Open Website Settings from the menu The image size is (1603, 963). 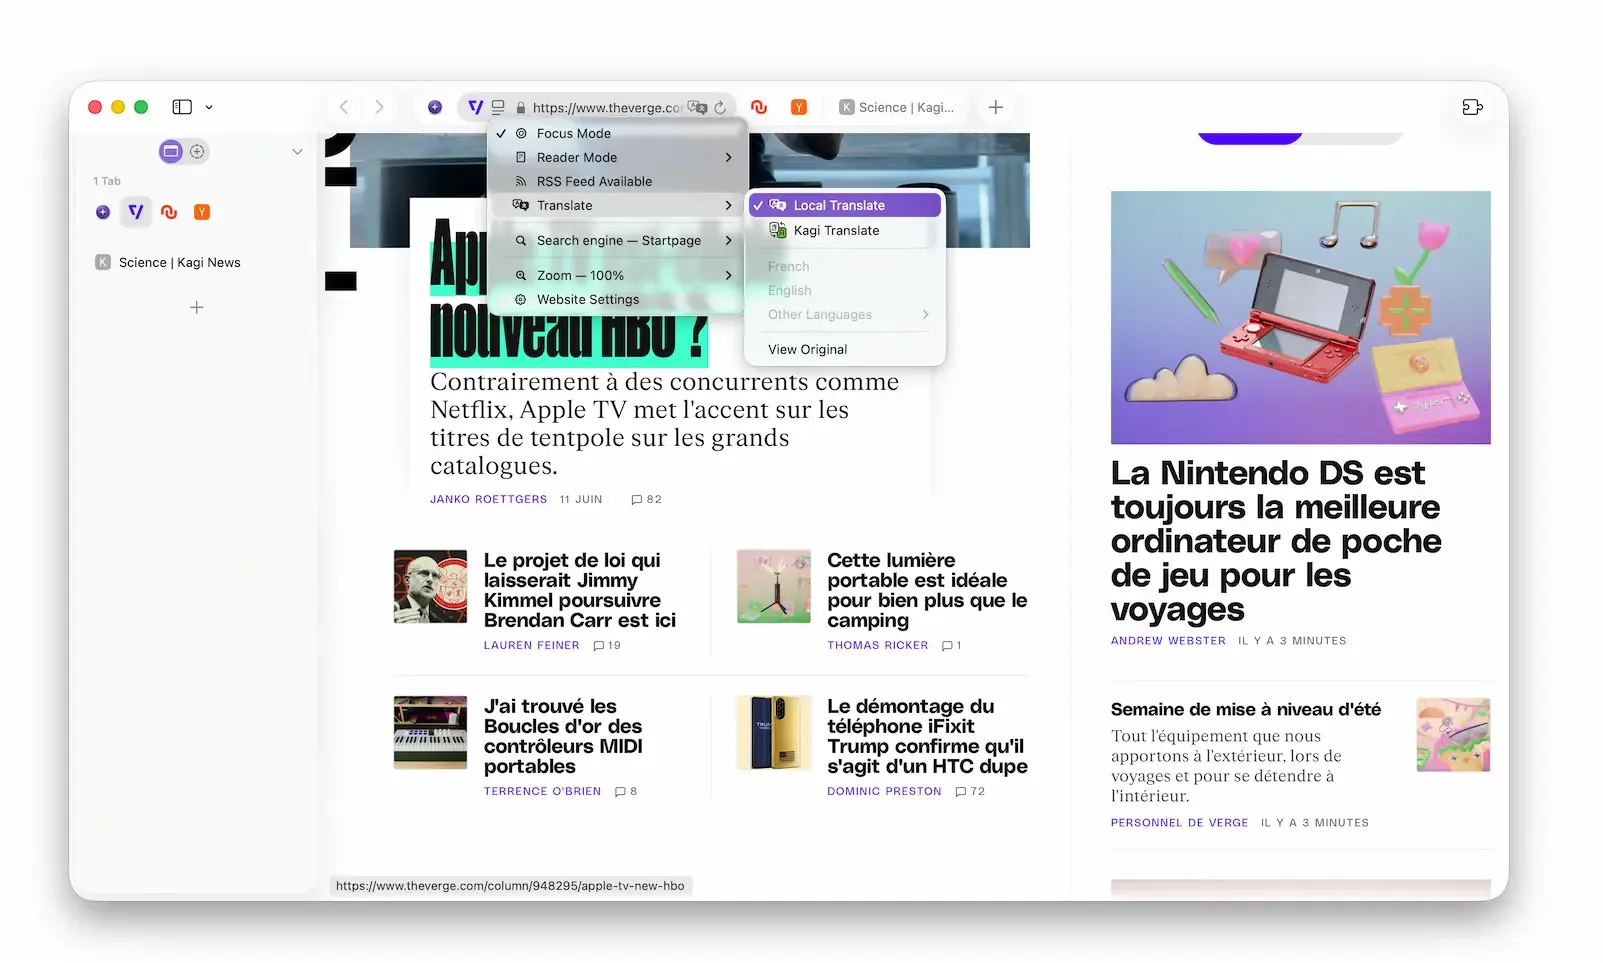(617, 299)
